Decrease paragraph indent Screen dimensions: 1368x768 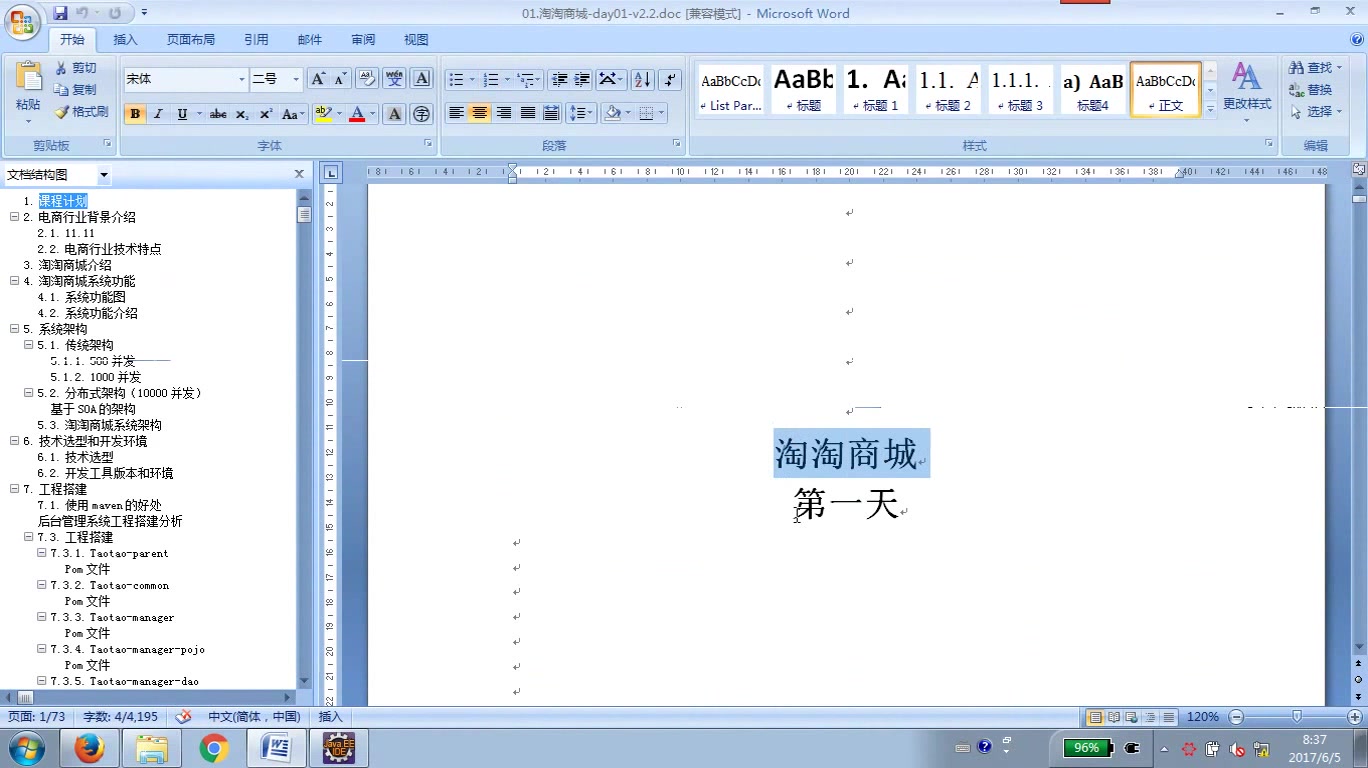click(559, 79)
